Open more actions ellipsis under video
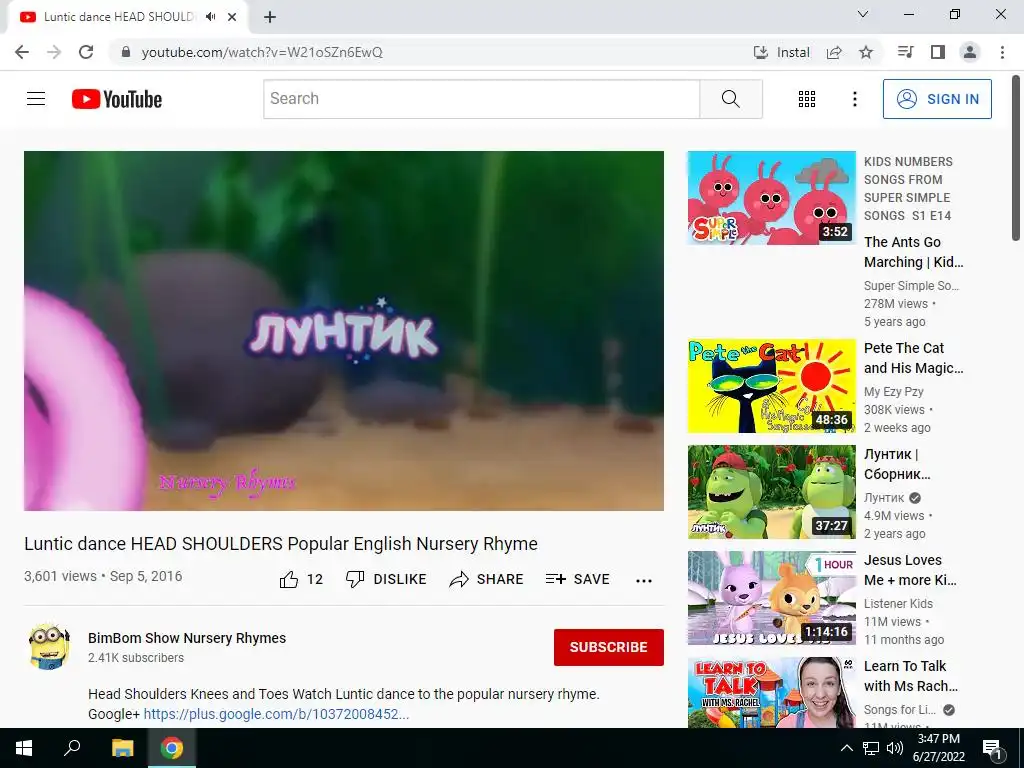 tap(644, 581)
